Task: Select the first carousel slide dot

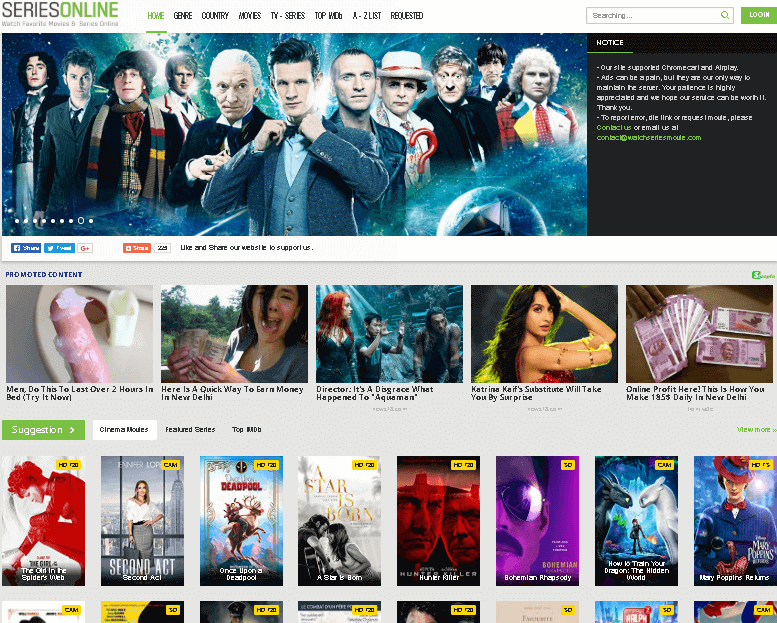Action: 17,220
